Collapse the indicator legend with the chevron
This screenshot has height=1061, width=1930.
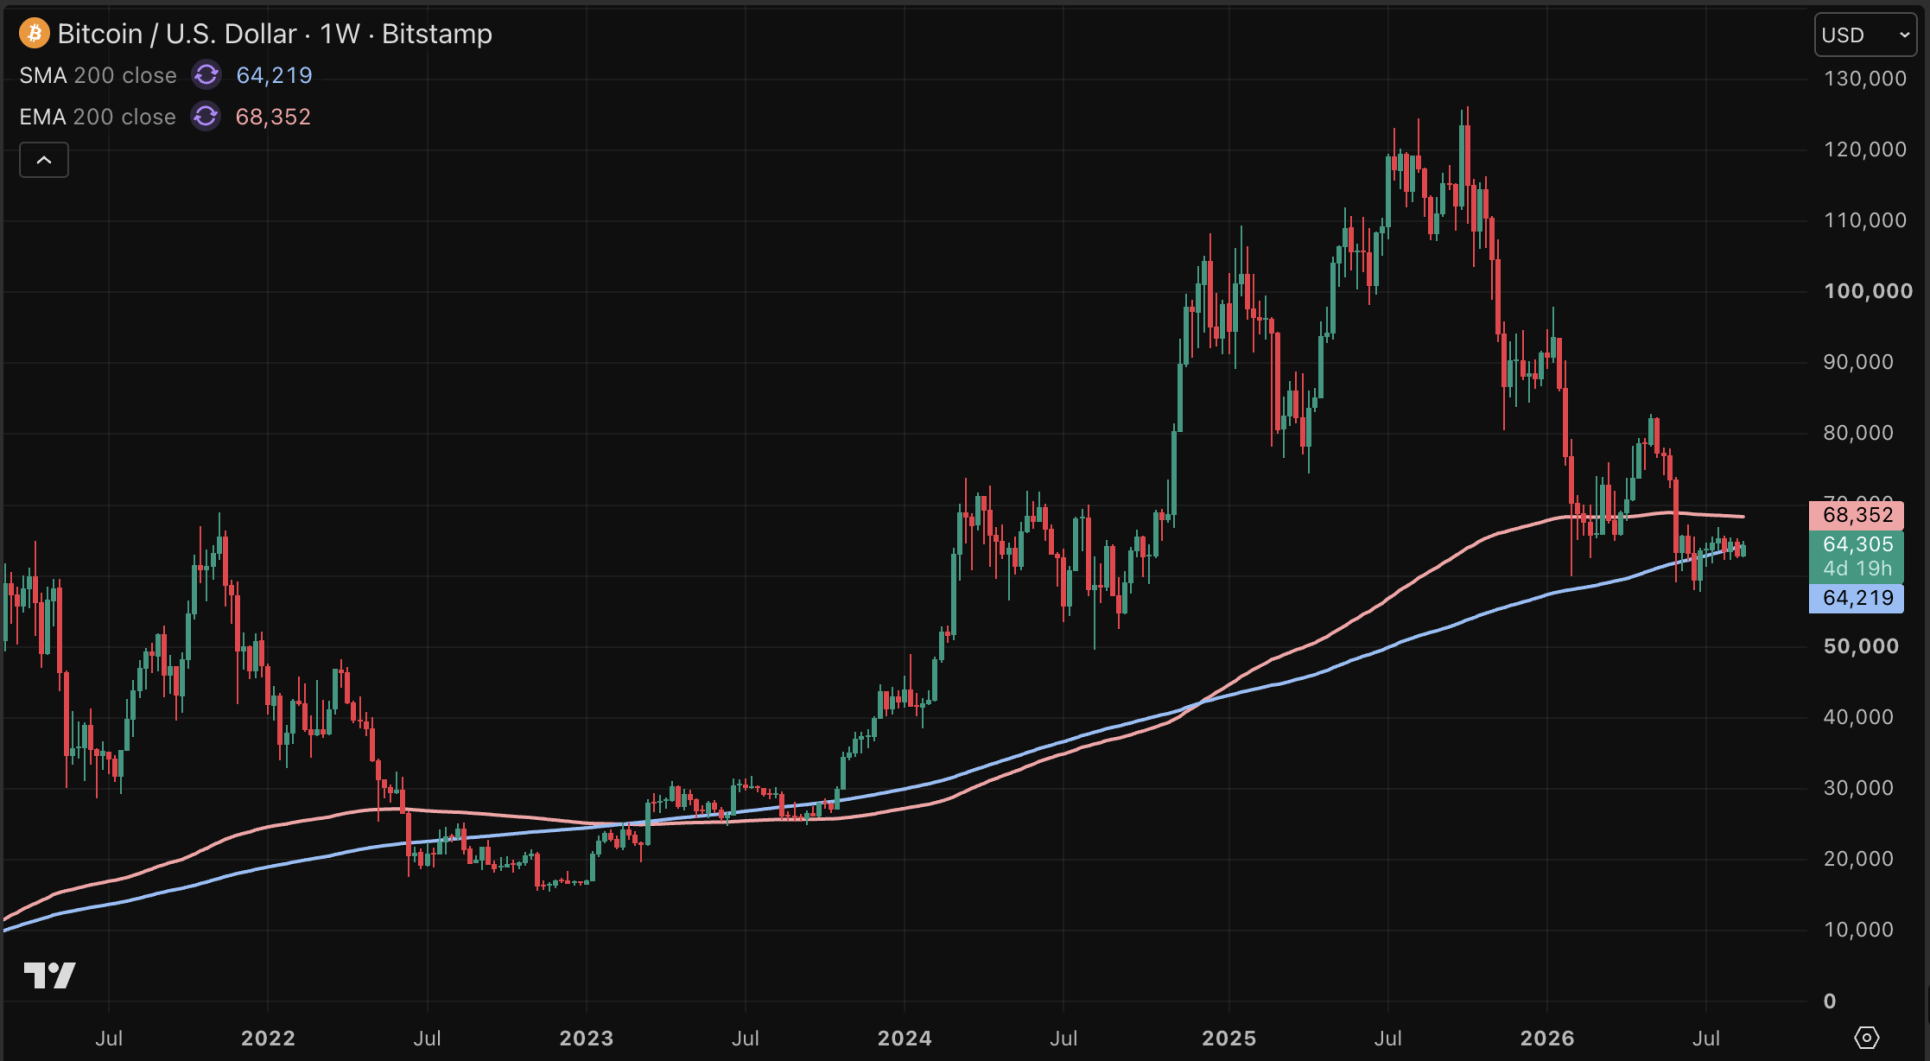click(44, 160)
